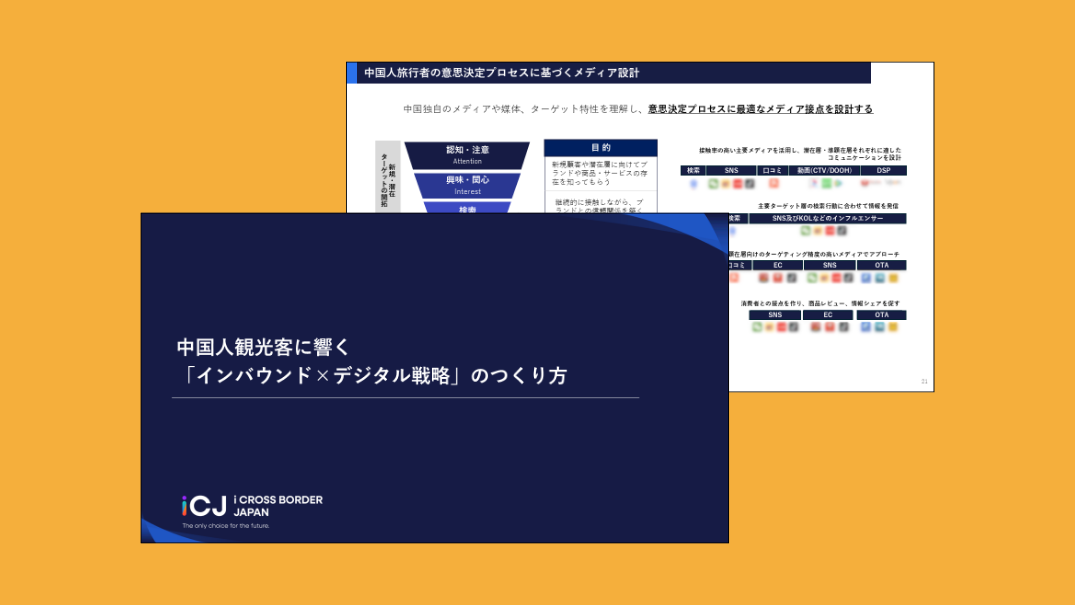Click the SNS label in the top media row
This screenshot has width=1075, height=605.
pos(731,171)
